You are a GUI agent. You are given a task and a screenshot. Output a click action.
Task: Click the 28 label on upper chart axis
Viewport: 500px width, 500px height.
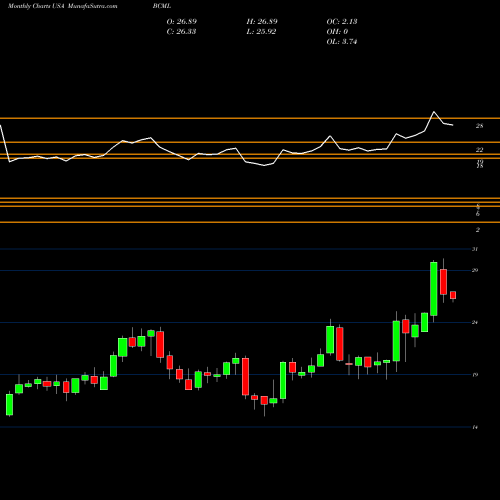[479, 126]
